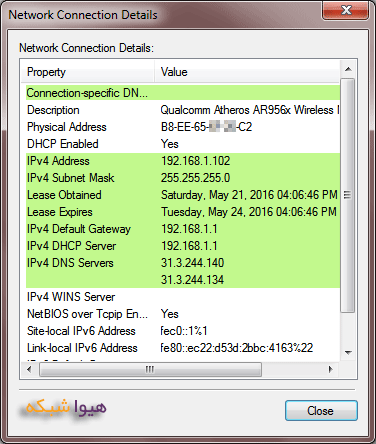The image size is (376, 444).
Task: Select the Physical Address row
Action: 183,127
